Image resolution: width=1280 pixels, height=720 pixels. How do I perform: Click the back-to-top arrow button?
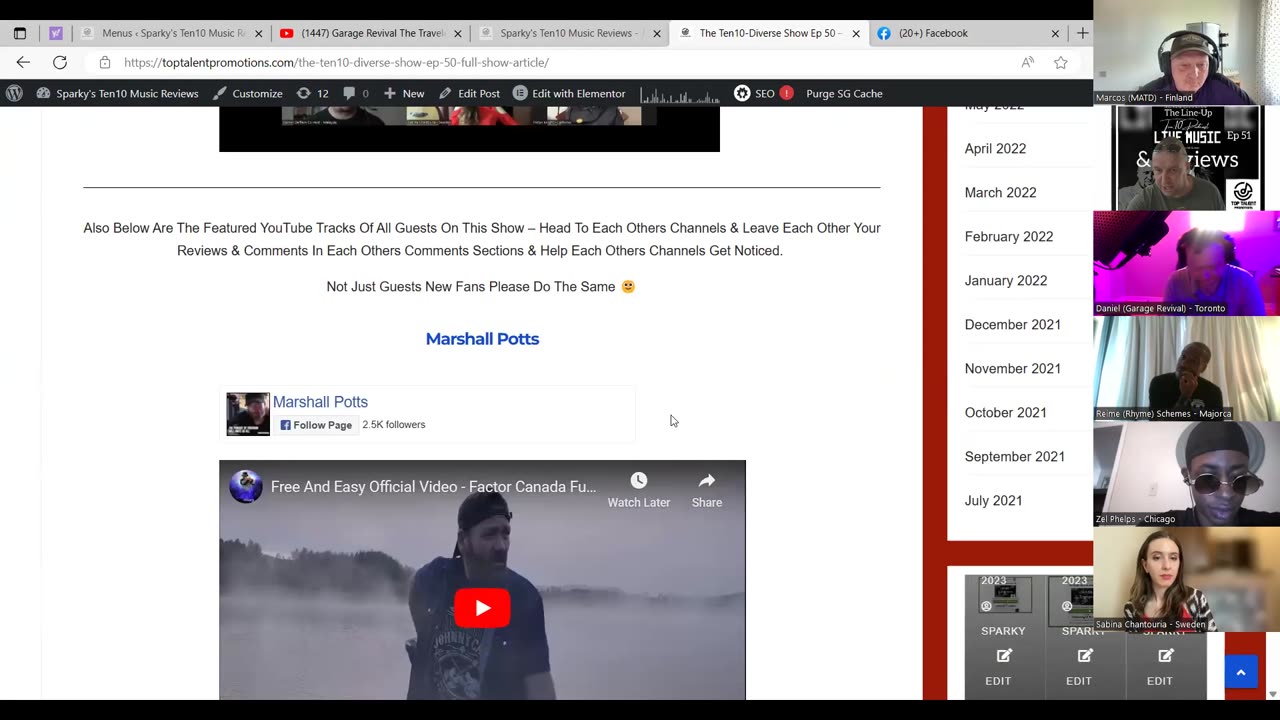1241,673
